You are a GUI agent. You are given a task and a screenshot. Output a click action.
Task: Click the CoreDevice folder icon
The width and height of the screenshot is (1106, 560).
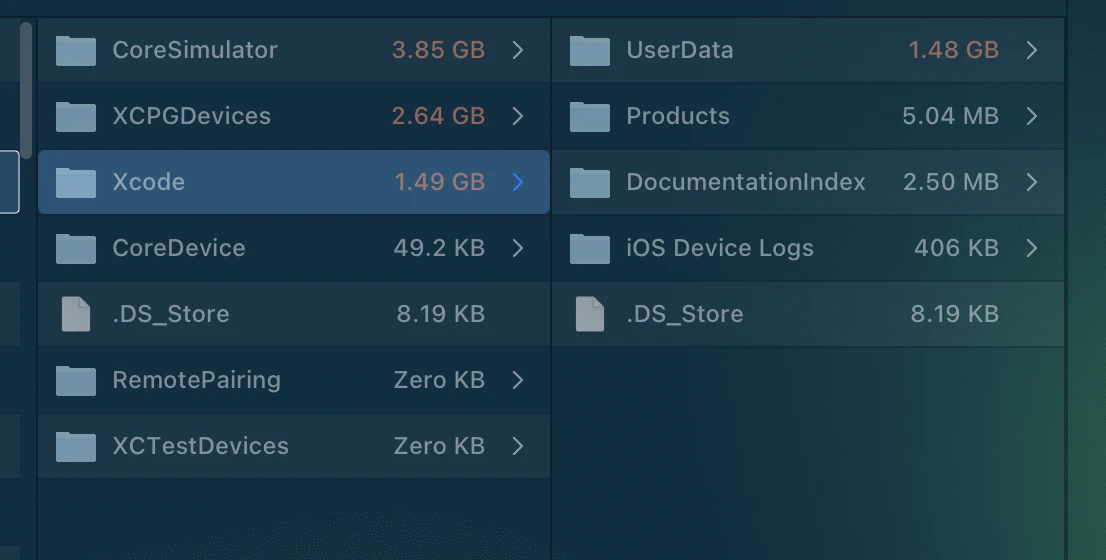75,248
